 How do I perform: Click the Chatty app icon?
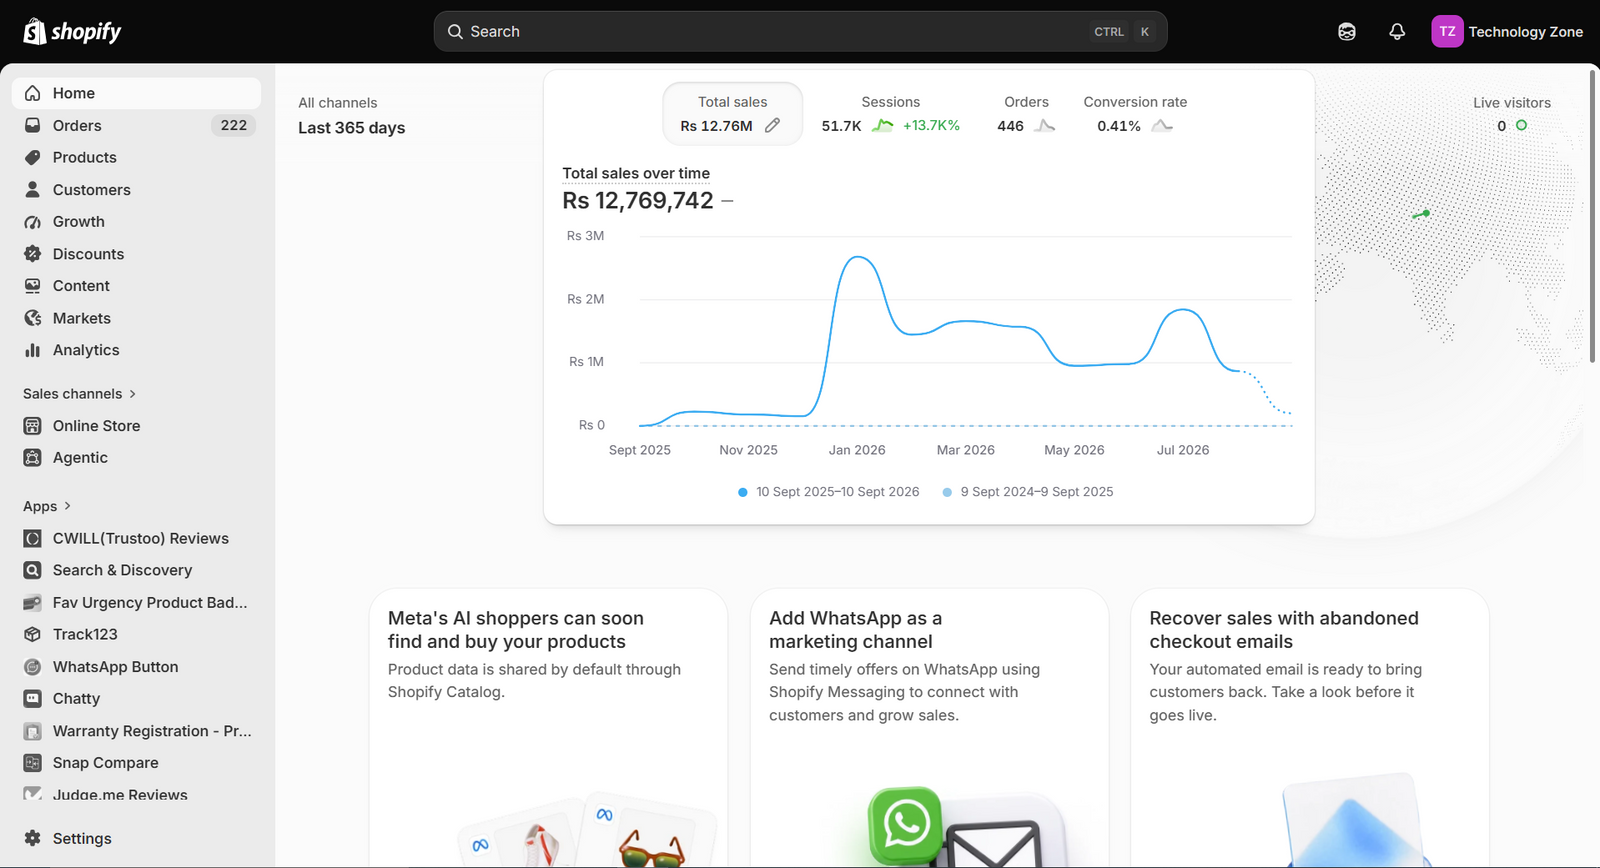point(33,699)
